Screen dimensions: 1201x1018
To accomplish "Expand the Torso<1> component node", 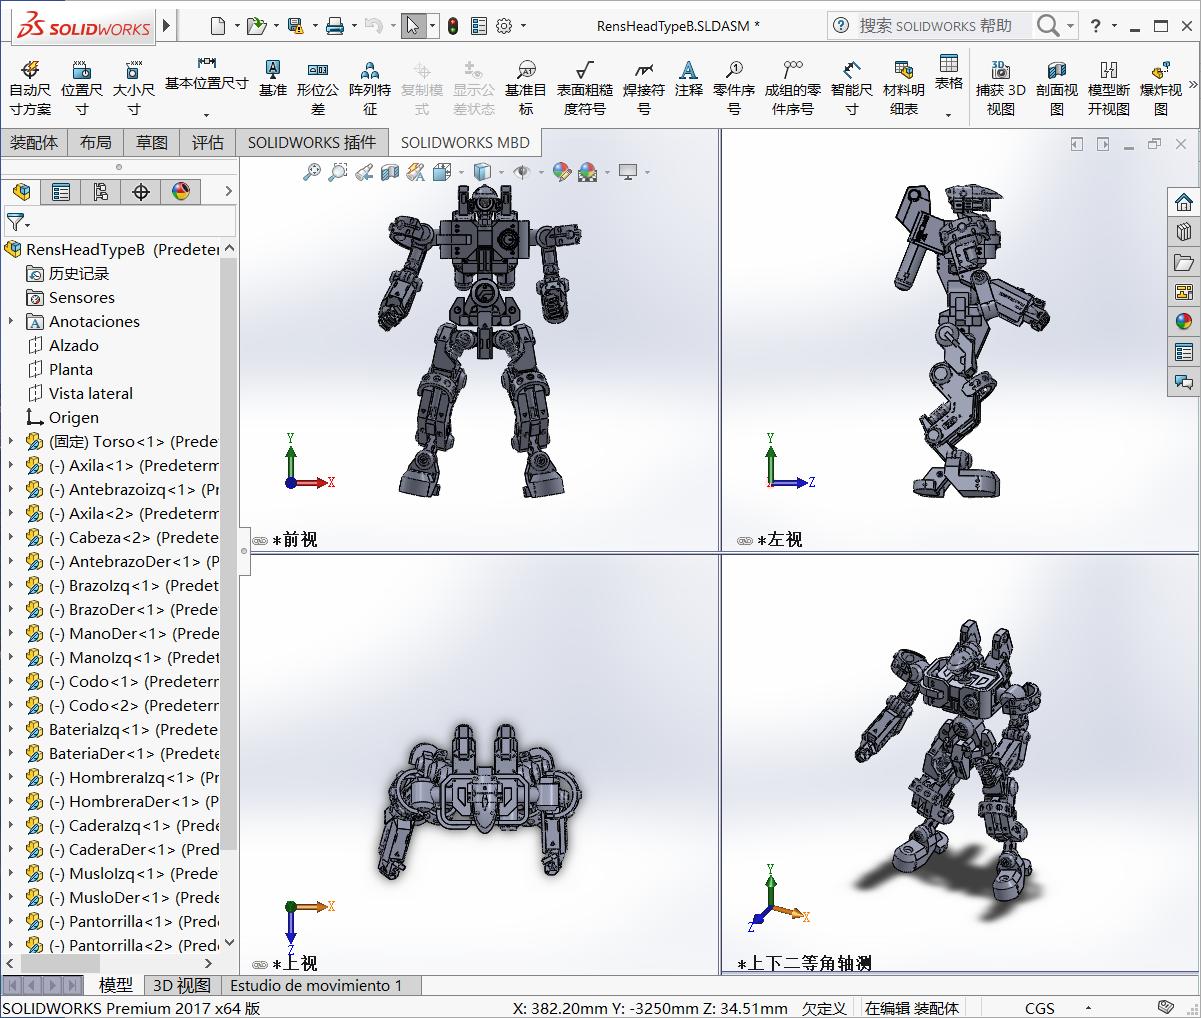I will [x=11, y=441].
